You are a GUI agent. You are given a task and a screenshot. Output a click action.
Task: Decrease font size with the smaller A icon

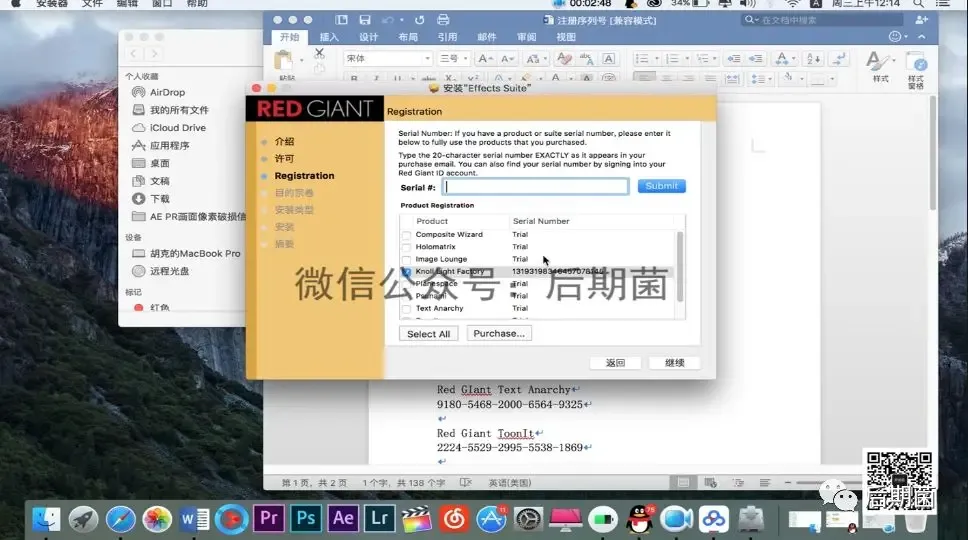click(507, 59)
